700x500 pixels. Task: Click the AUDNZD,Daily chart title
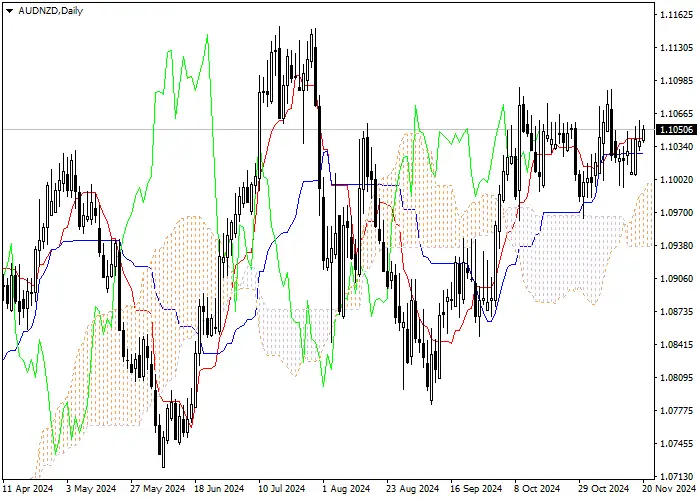50,11
